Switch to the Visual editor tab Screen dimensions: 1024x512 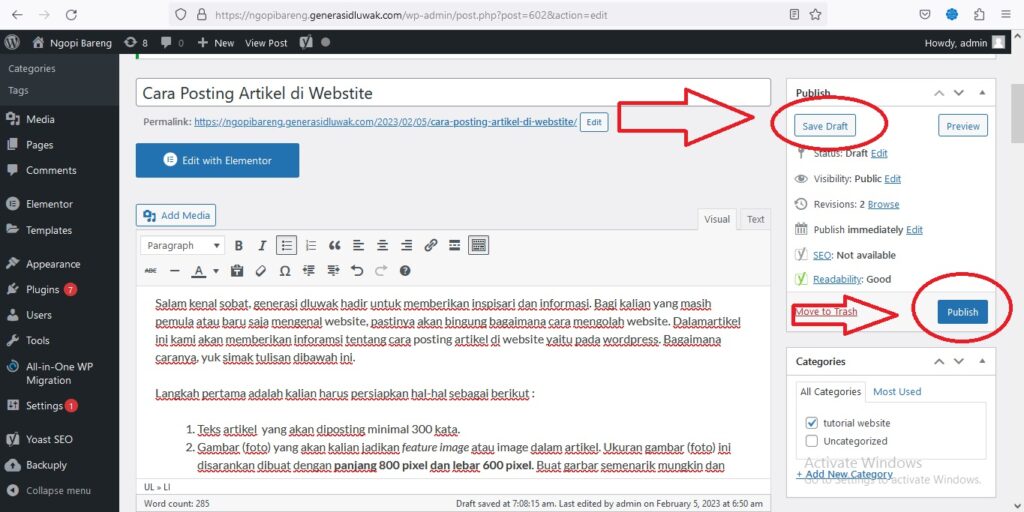pos(717,219)
